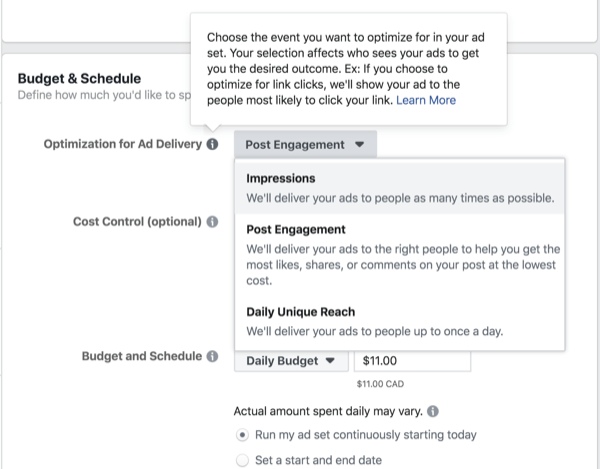Open the Post Engagement optimization dropdown

(x=305, y=144)
